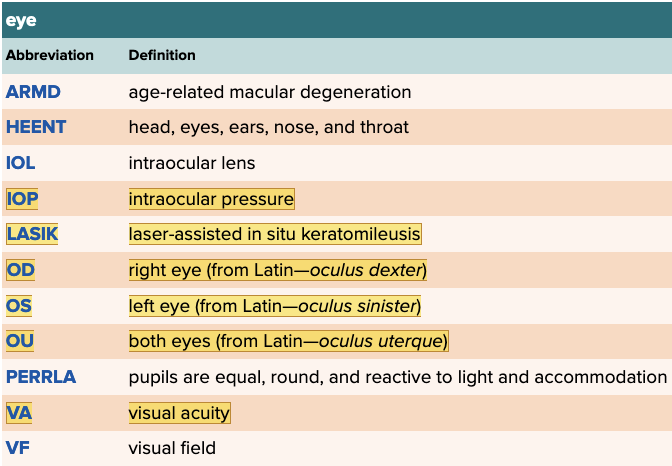Click the 'intraocular lens' definition
672x466 pixels.
[x=192, y=163]
